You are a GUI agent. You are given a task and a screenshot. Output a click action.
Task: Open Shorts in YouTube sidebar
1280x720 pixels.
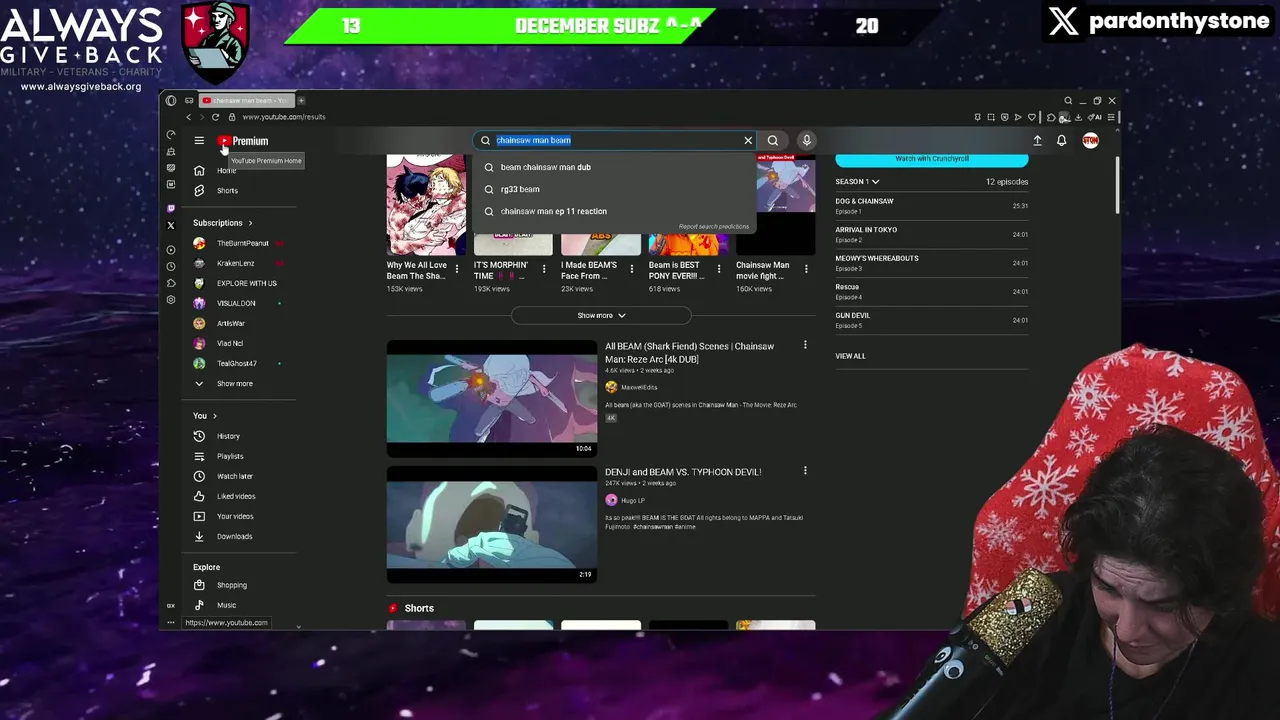(228, 190)
